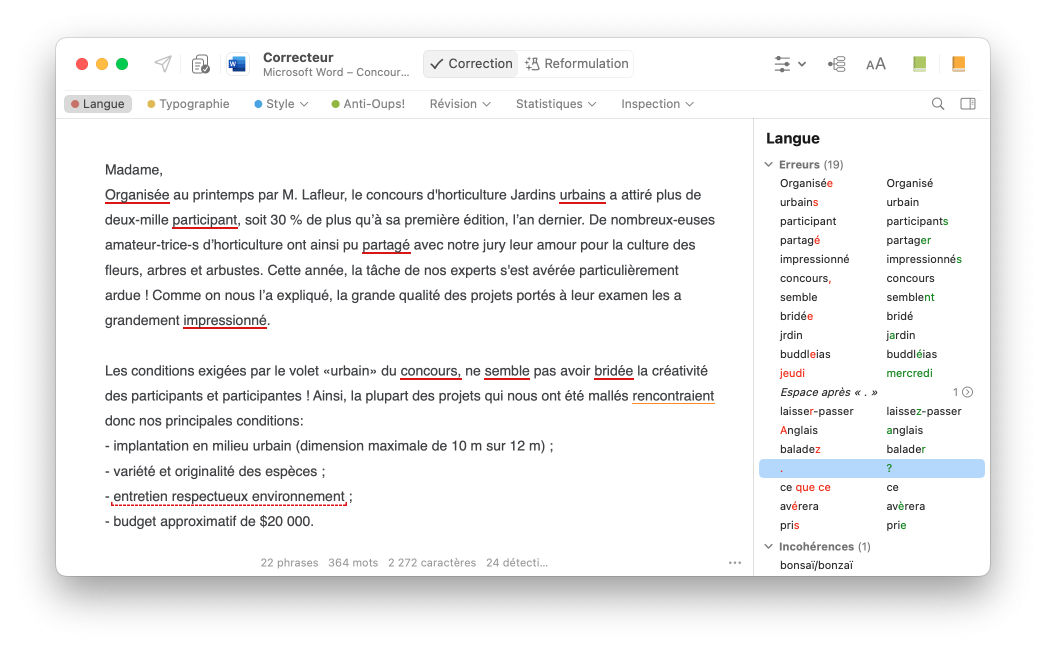
Task: Click the document checkmark icon in toolbar
Action: 201,64
